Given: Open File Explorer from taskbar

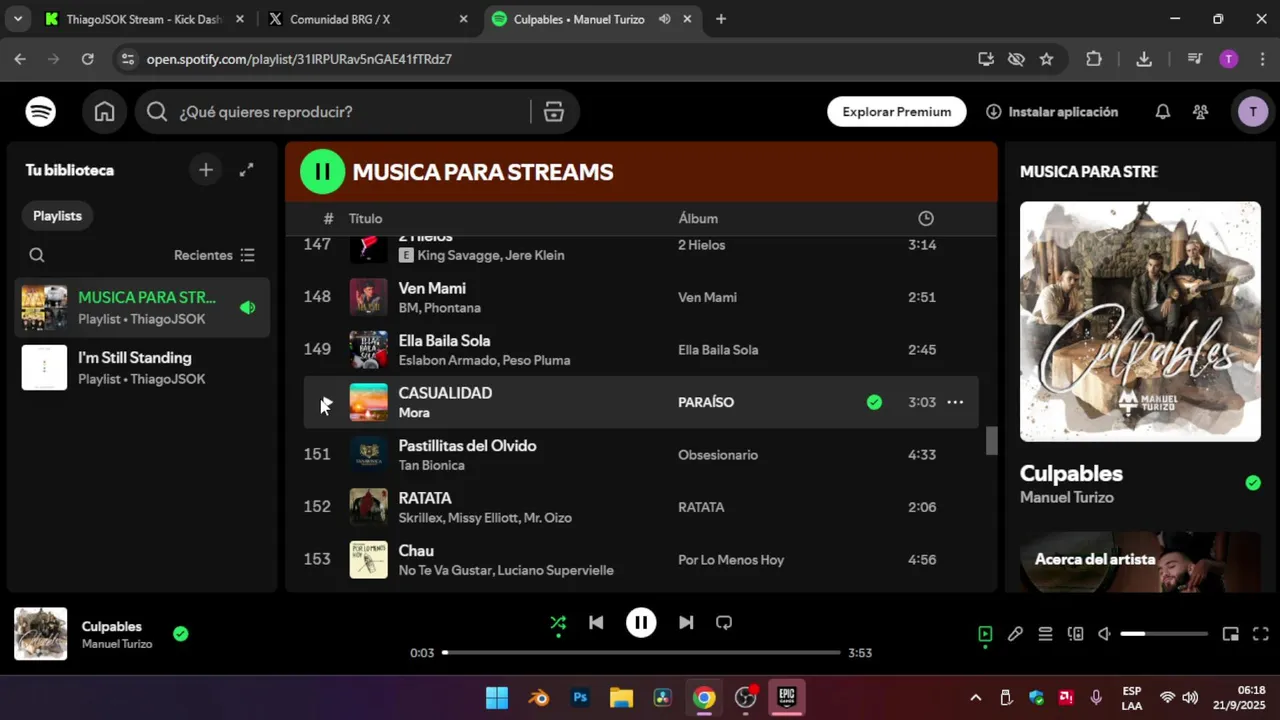Looking at the screenshot, I should tap(621, 698).
